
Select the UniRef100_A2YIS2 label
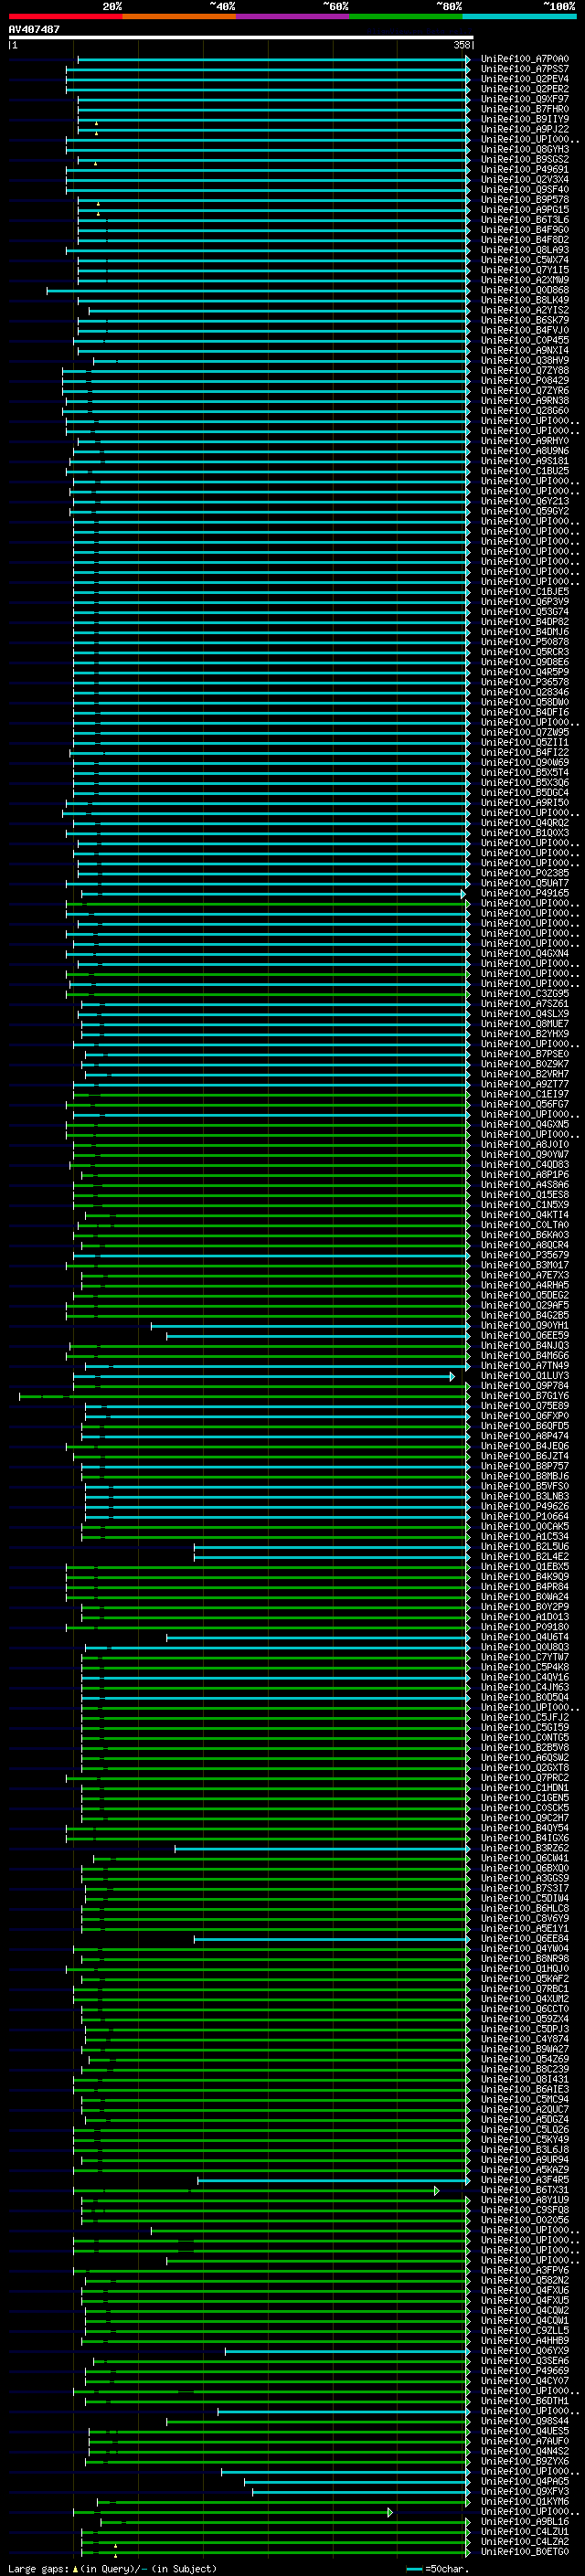click(x=524, y=310)
